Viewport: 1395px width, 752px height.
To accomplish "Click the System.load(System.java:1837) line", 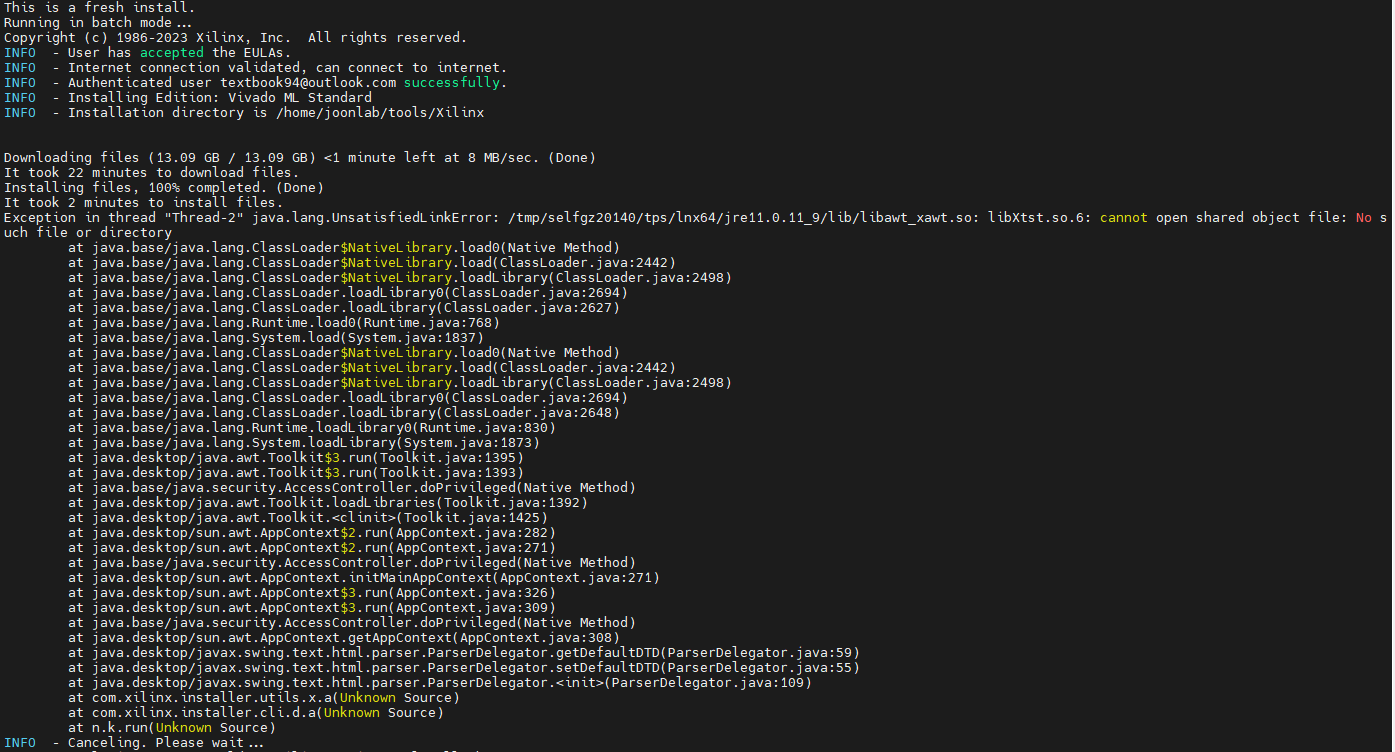I will 276,338.
